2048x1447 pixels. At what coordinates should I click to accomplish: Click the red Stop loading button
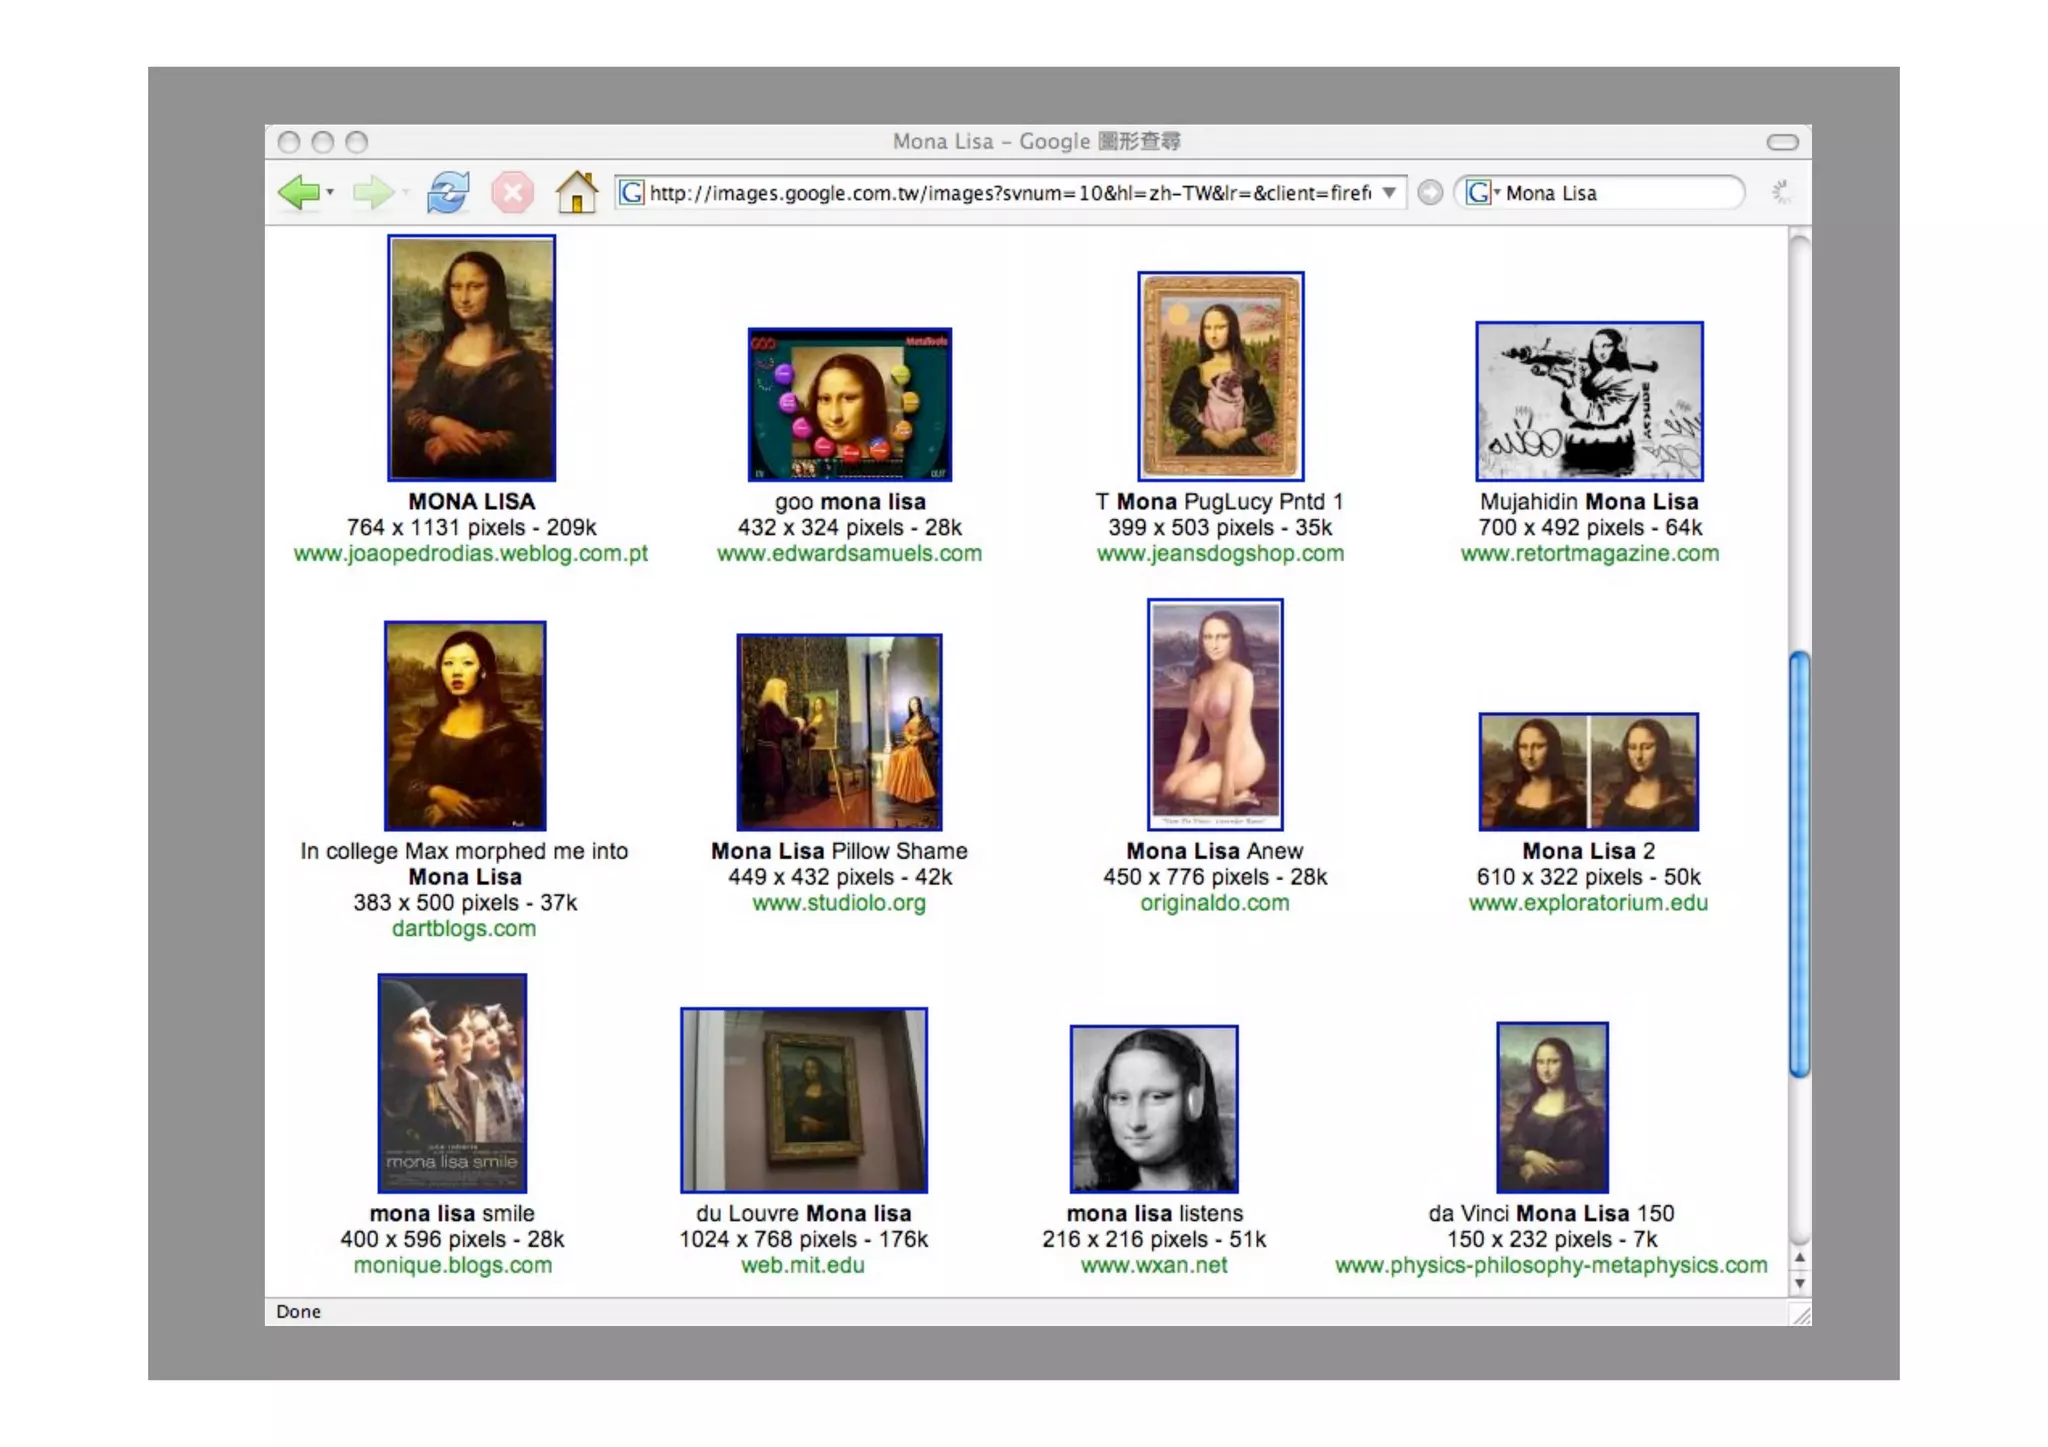(512, 192)
